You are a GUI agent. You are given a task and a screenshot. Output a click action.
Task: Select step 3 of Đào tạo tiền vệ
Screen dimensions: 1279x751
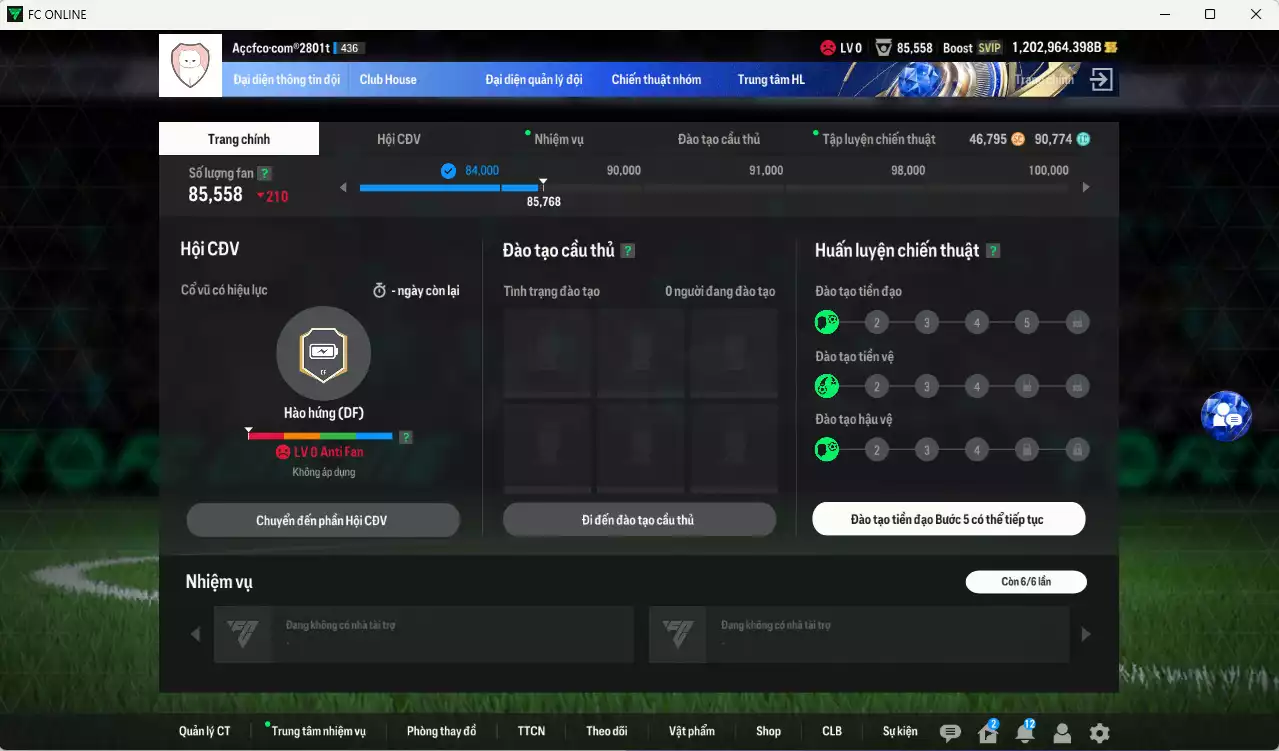[x=927, y=387]
